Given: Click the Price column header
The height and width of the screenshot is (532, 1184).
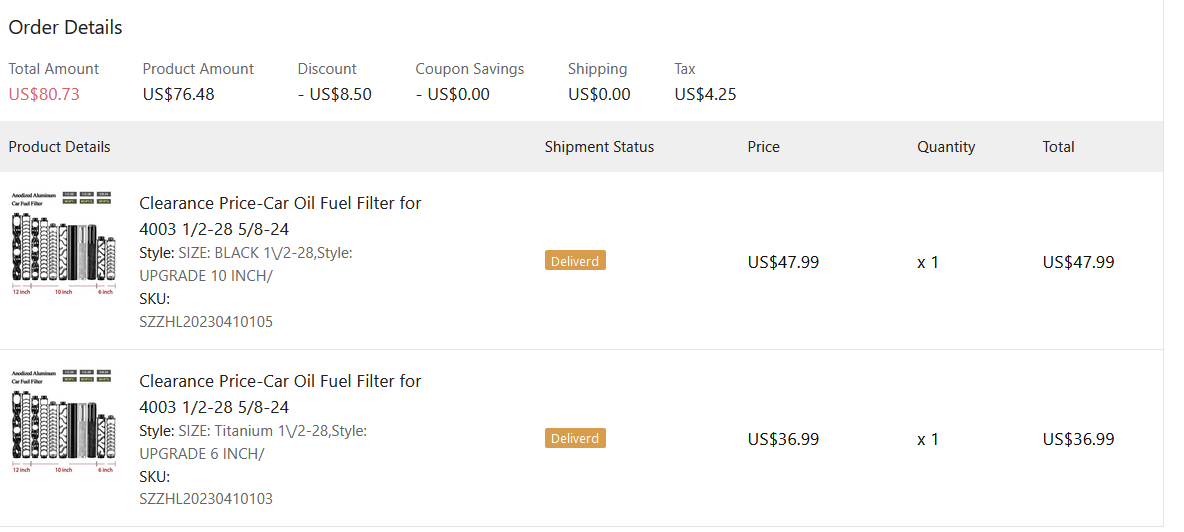Looking at the screenshot, I should (763, 147).
